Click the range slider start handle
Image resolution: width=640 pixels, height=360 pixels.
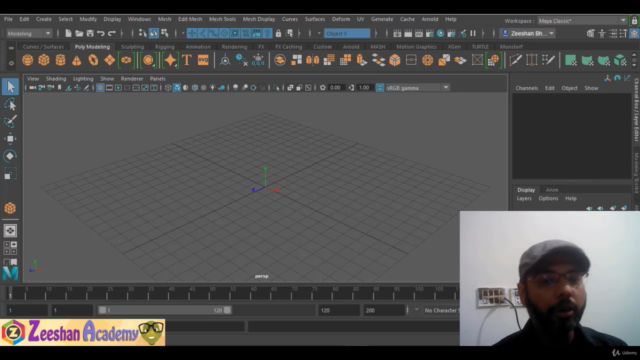pyautogui.click(x=102, y=310)
